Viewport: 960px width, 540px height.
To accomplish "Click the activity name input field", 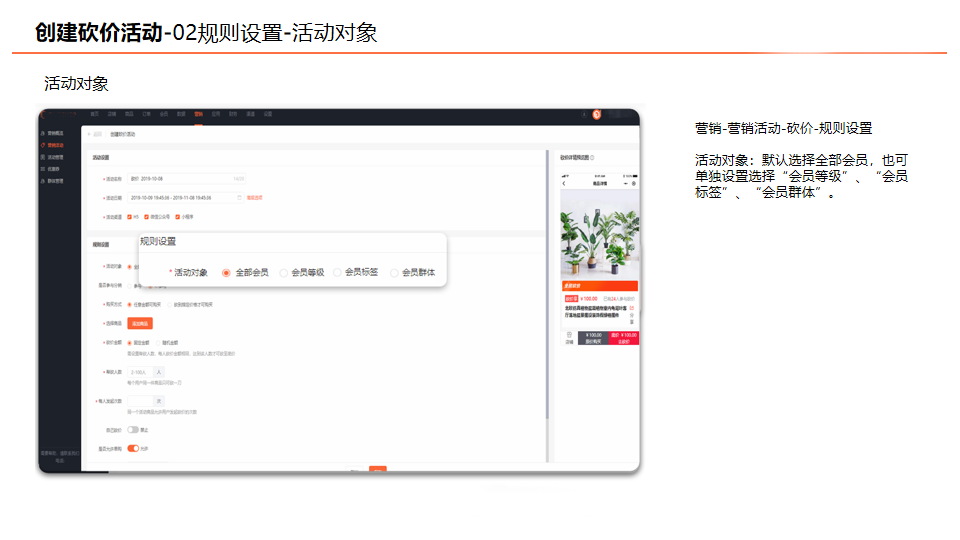I will 187,179.
